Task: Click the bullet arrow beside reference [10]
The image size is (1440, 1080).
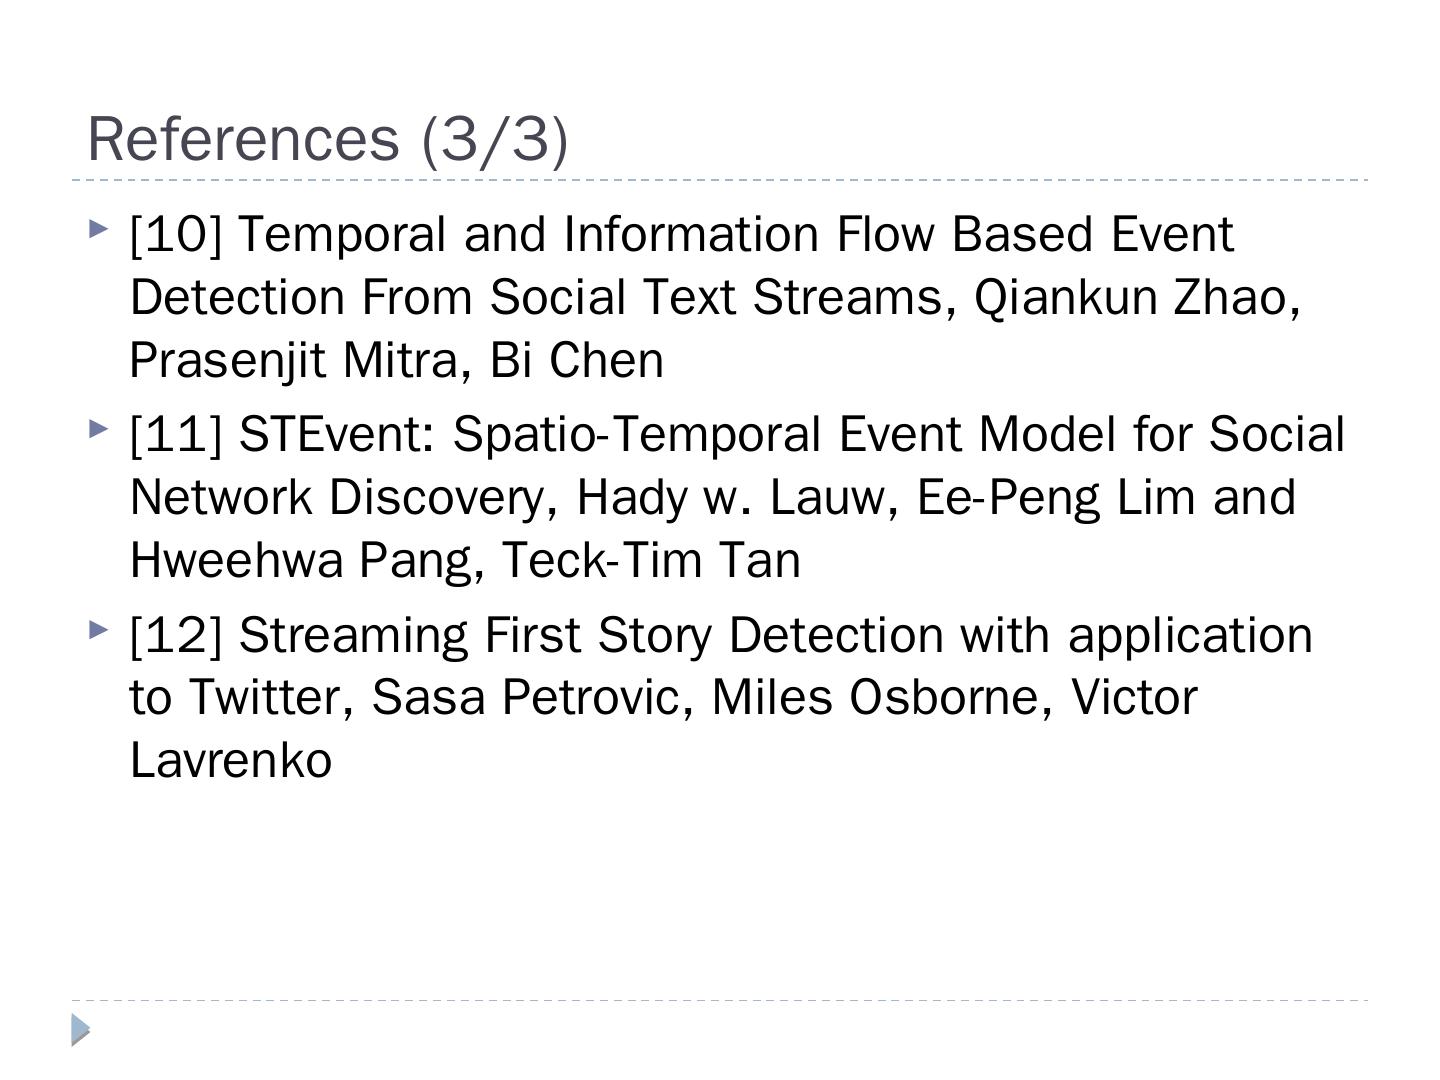Action: (97, 230)
